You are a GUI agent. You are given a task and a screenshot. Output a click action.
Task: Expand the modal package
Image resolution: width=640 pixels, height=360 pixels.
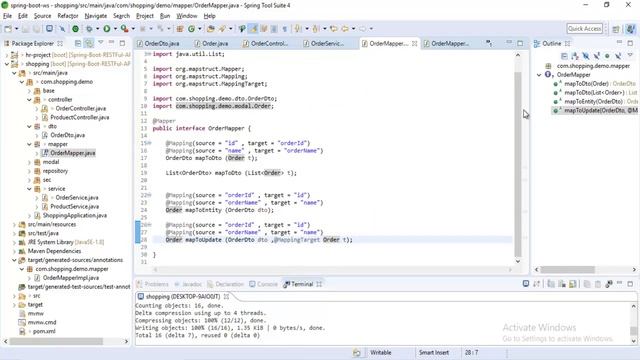point(29,162)
